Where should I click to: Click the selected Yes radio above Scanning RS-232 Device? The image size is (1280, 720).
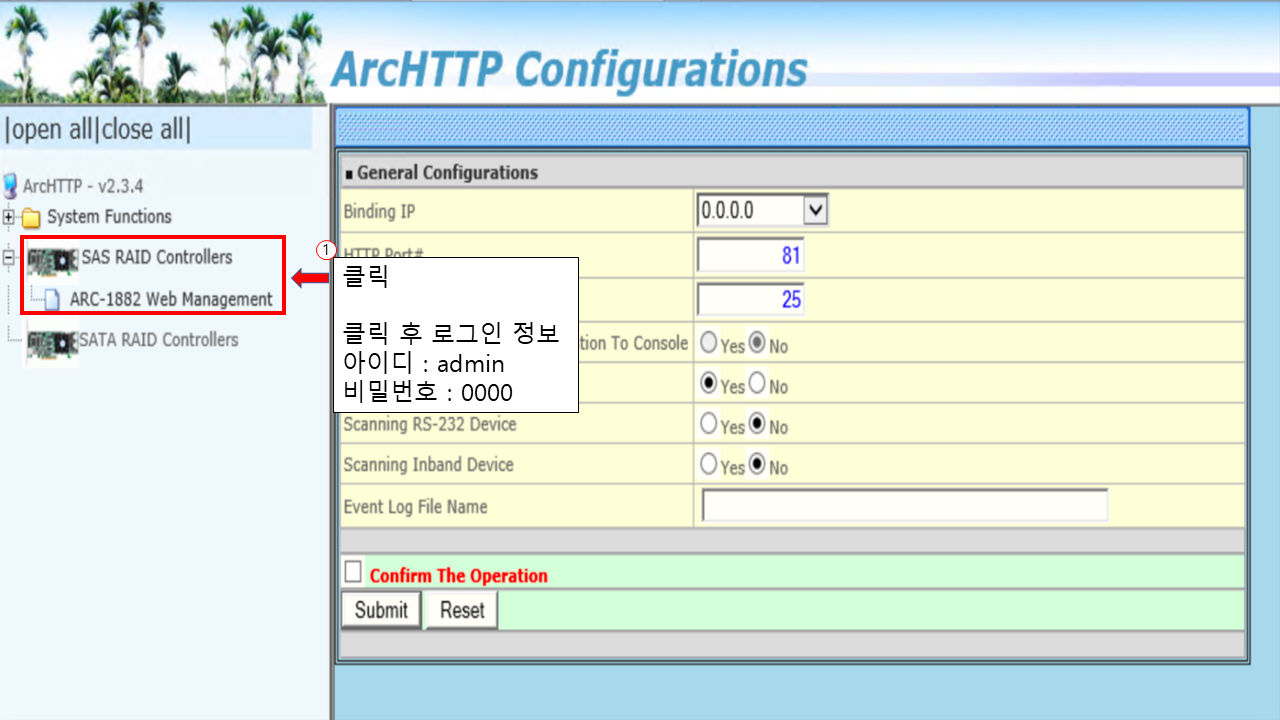point(709,383)
